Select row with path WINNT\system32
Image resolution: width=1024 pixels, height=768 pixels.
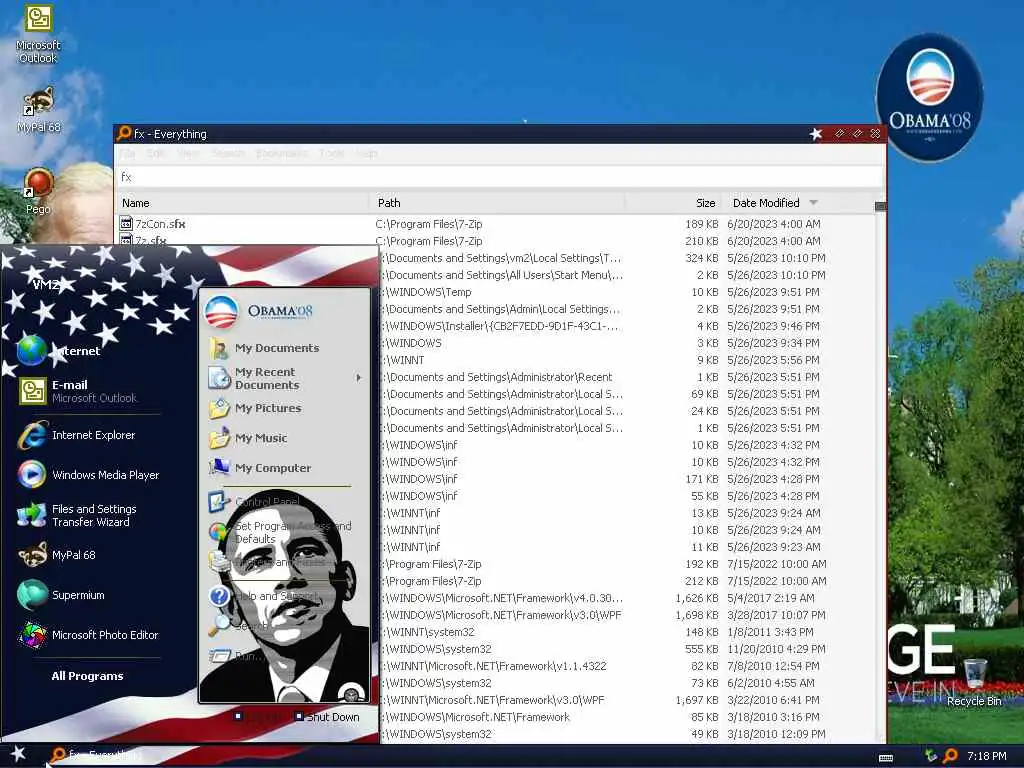coord(629,632)
